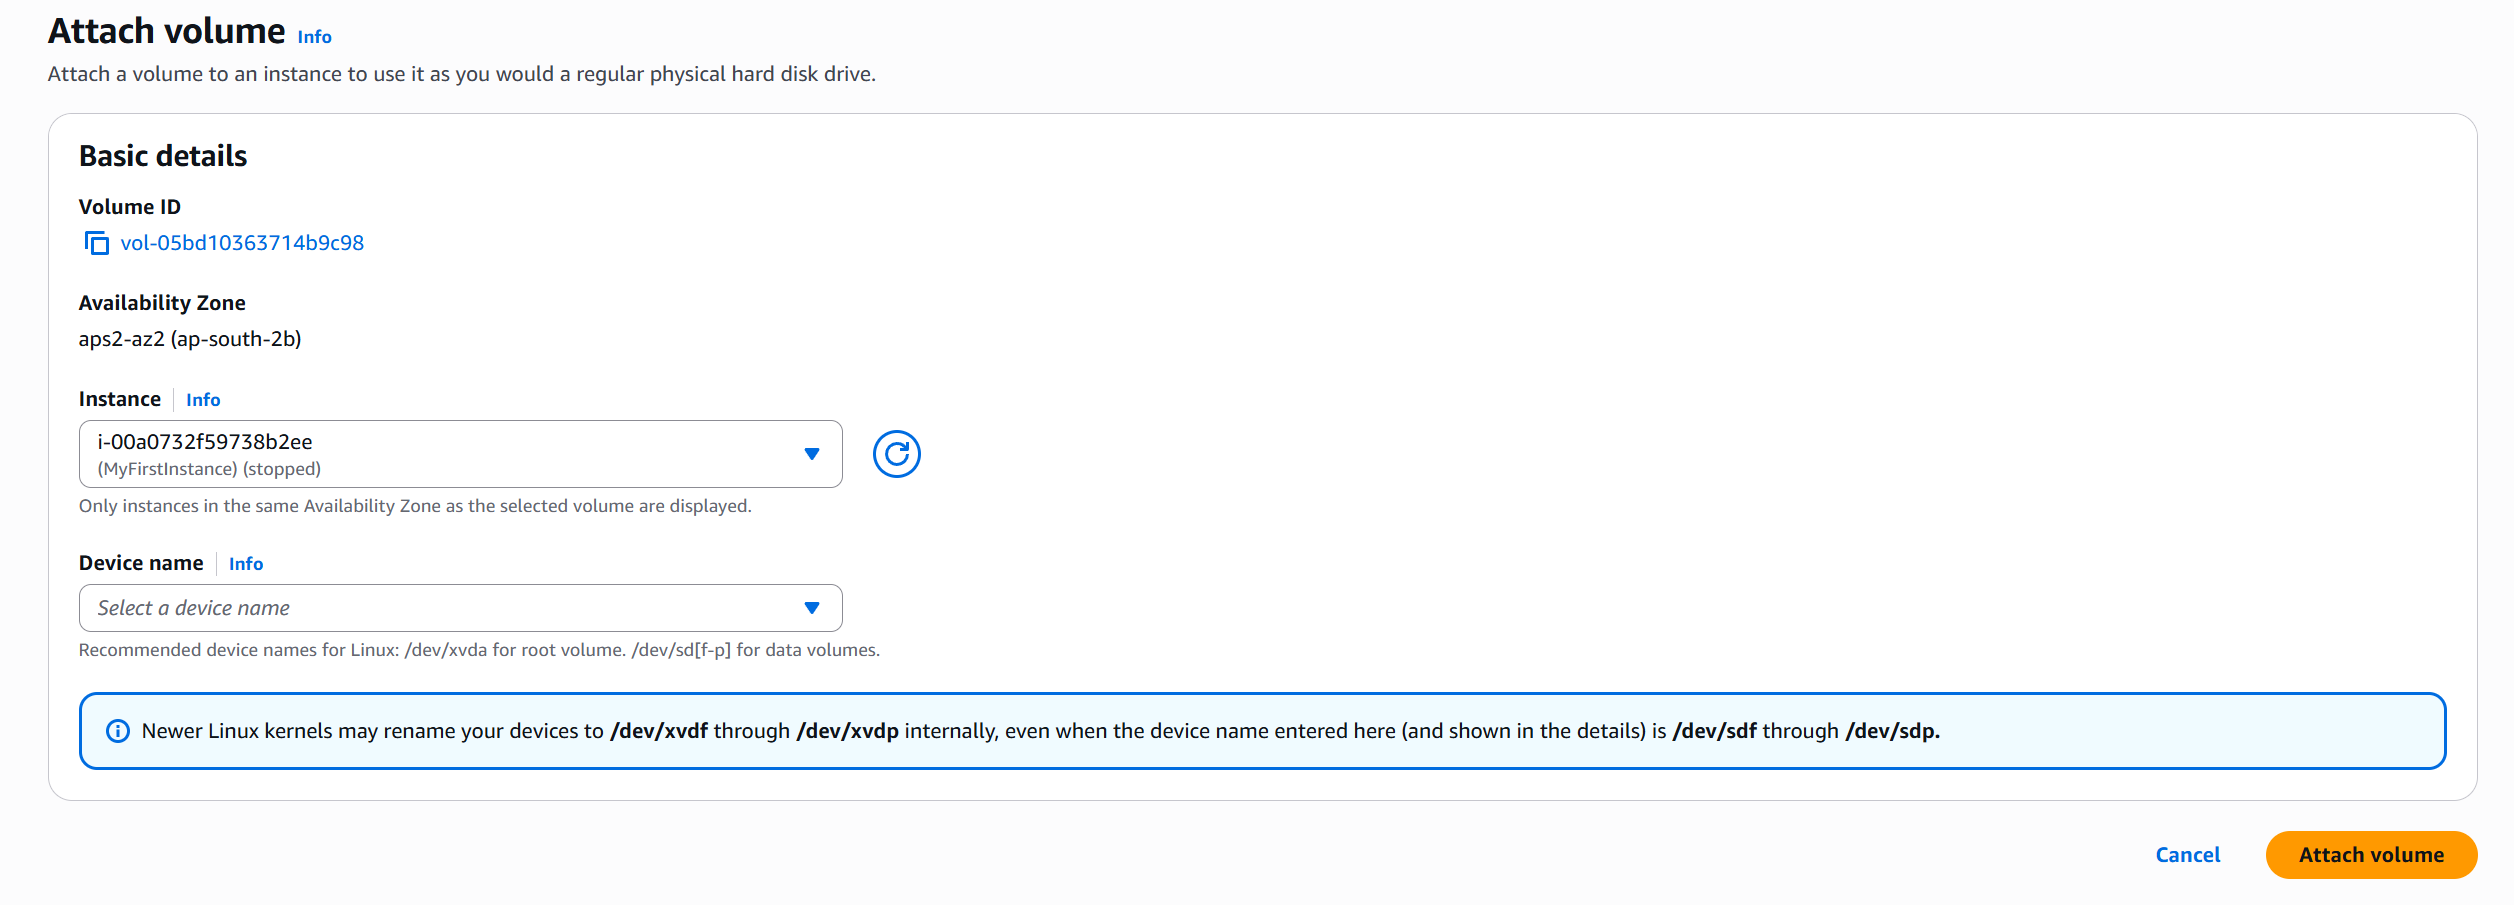The height and width of the screenshot is (905, 2514).
Task: Open the instance selector showing i-00a0732f59738b2ee
Action: click(440, 454)
